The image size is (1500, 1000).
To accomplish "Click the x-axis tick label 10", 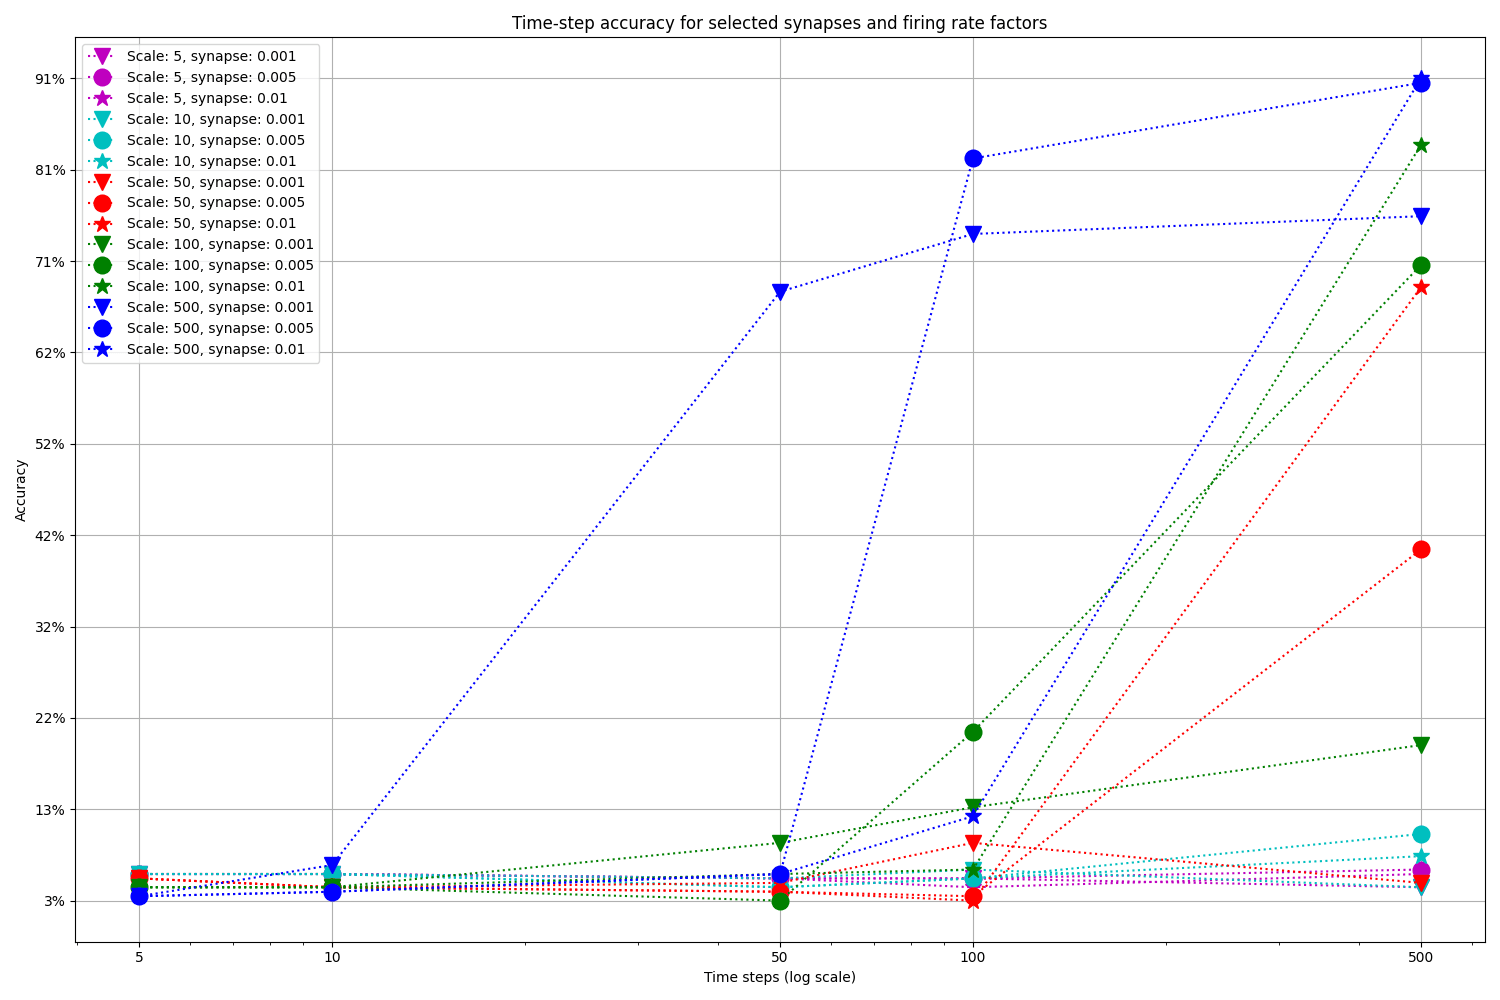I will [332, 958].
